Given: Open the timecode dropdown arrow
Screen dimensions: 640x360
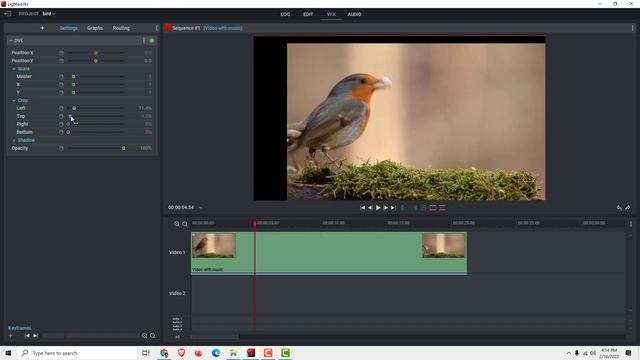Looking at the screenshot, I should click(200, 208).
